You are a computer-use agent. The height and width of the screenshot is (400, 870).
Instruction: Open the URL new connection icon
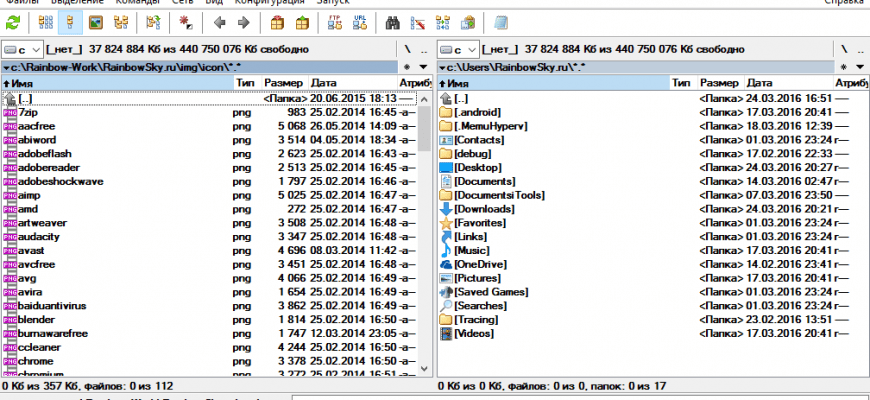click(x=360, y=23)
